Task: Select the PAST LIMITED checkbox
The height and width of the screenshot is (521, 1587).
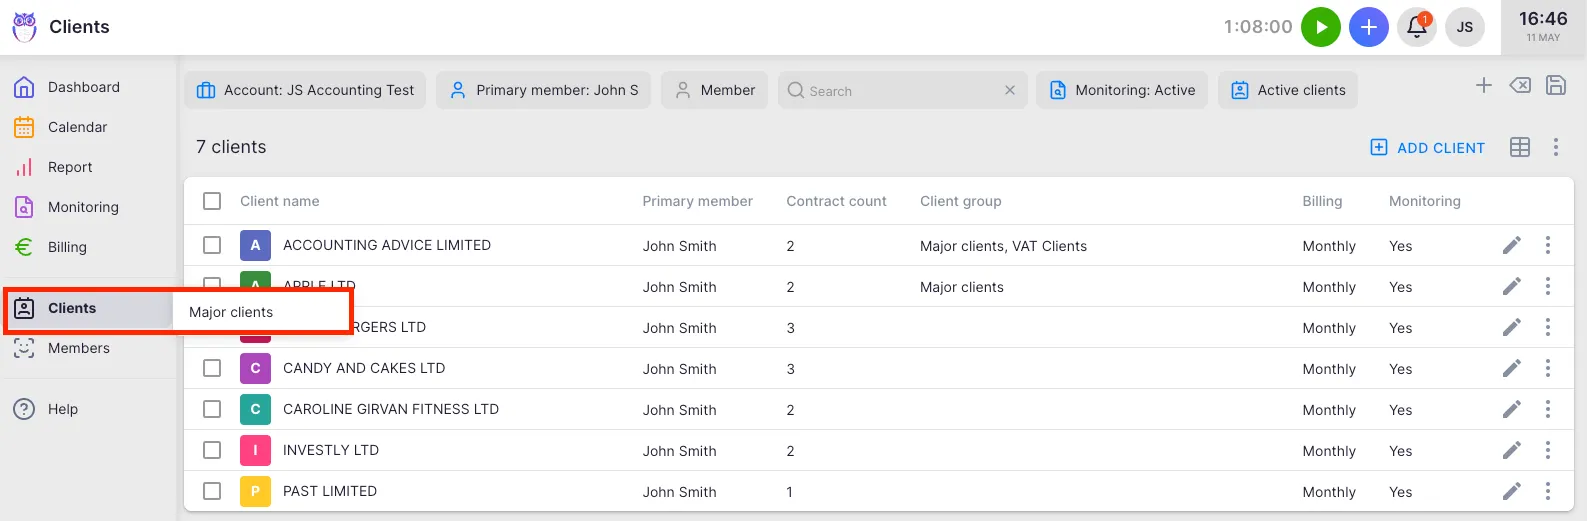Action: pos(212,491)
